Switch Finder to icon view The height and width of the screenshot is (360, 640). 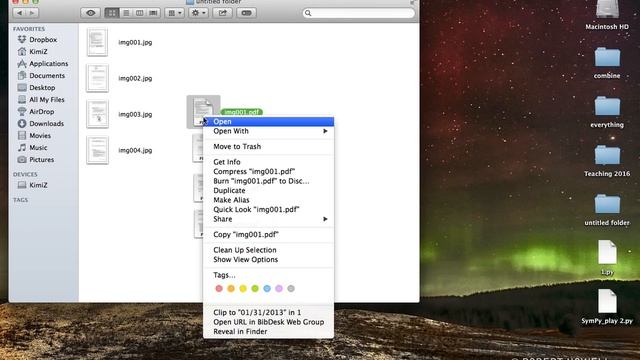tap(111, 13)
